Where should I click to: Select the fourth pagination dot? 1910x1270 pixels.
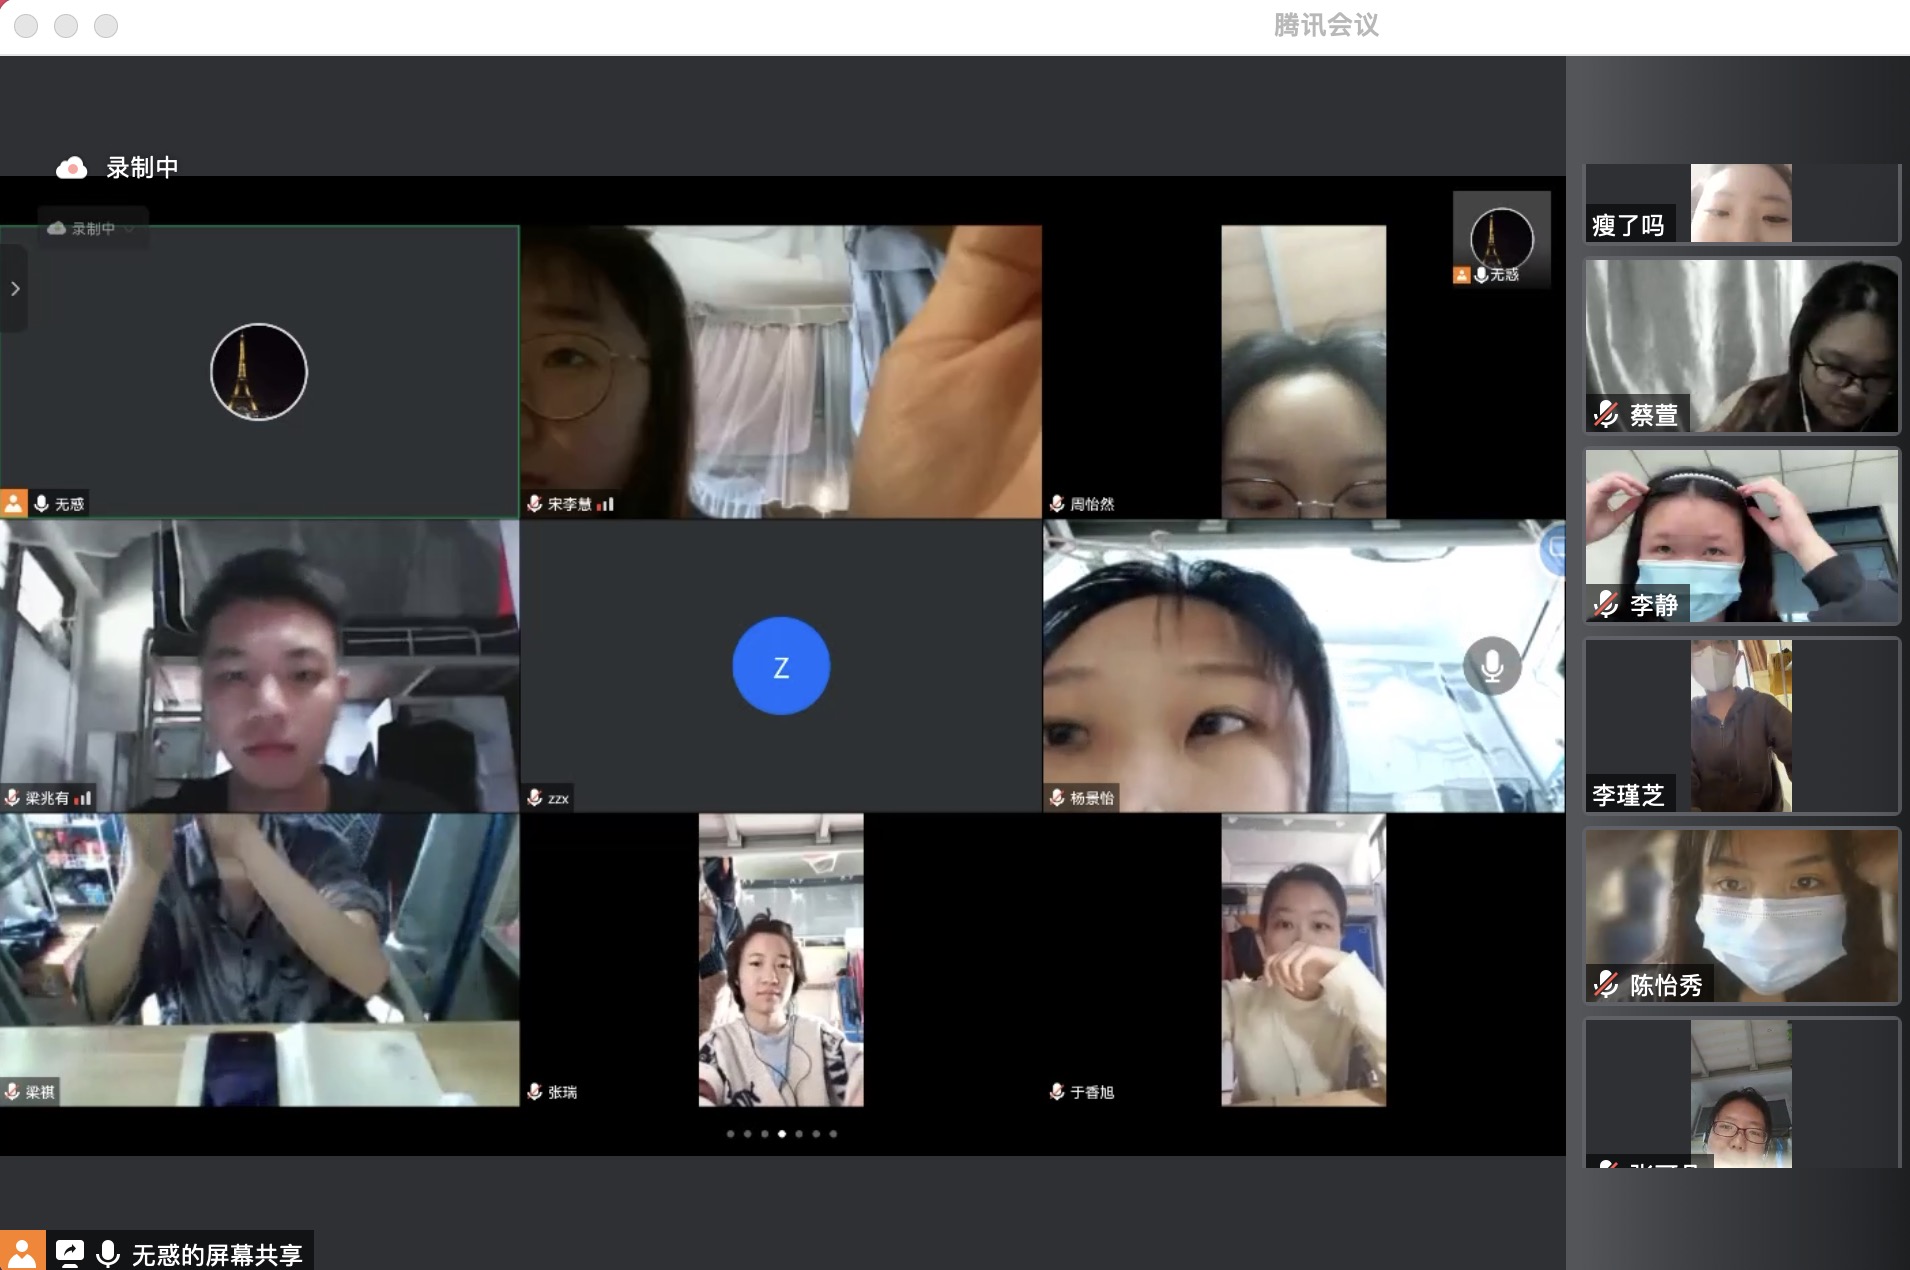[x=782, y=1134]
